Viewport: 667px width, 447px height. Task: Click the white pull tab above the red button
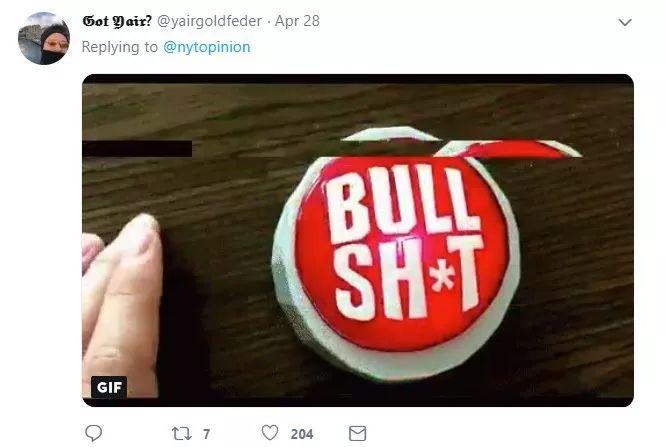tap(391, 134)
